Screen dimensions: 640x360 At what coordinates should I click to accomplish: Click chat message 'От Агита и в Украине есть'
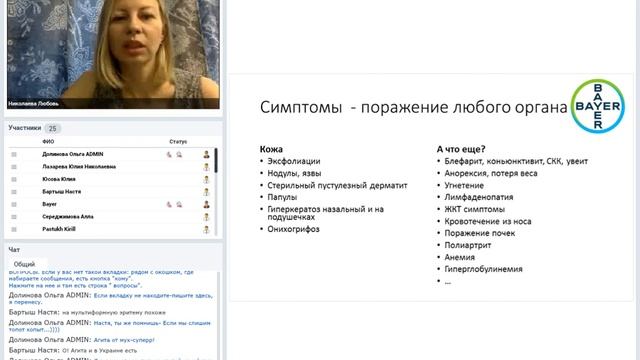[x=100, y=351]
